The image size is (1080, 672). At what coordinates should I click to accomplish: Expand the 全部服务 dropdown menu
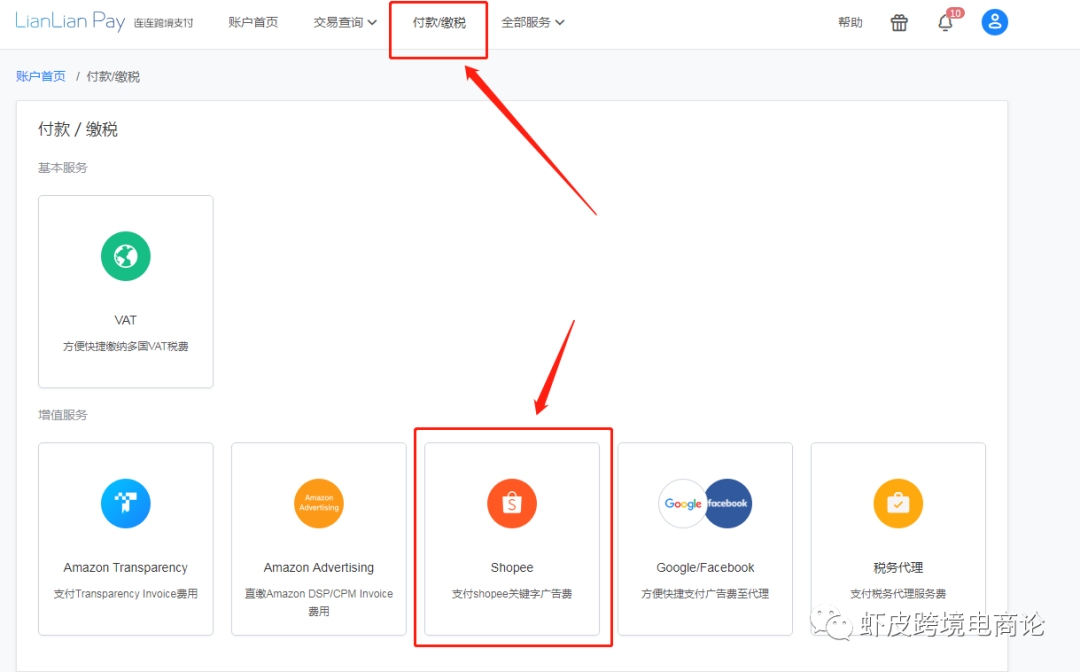532,23
